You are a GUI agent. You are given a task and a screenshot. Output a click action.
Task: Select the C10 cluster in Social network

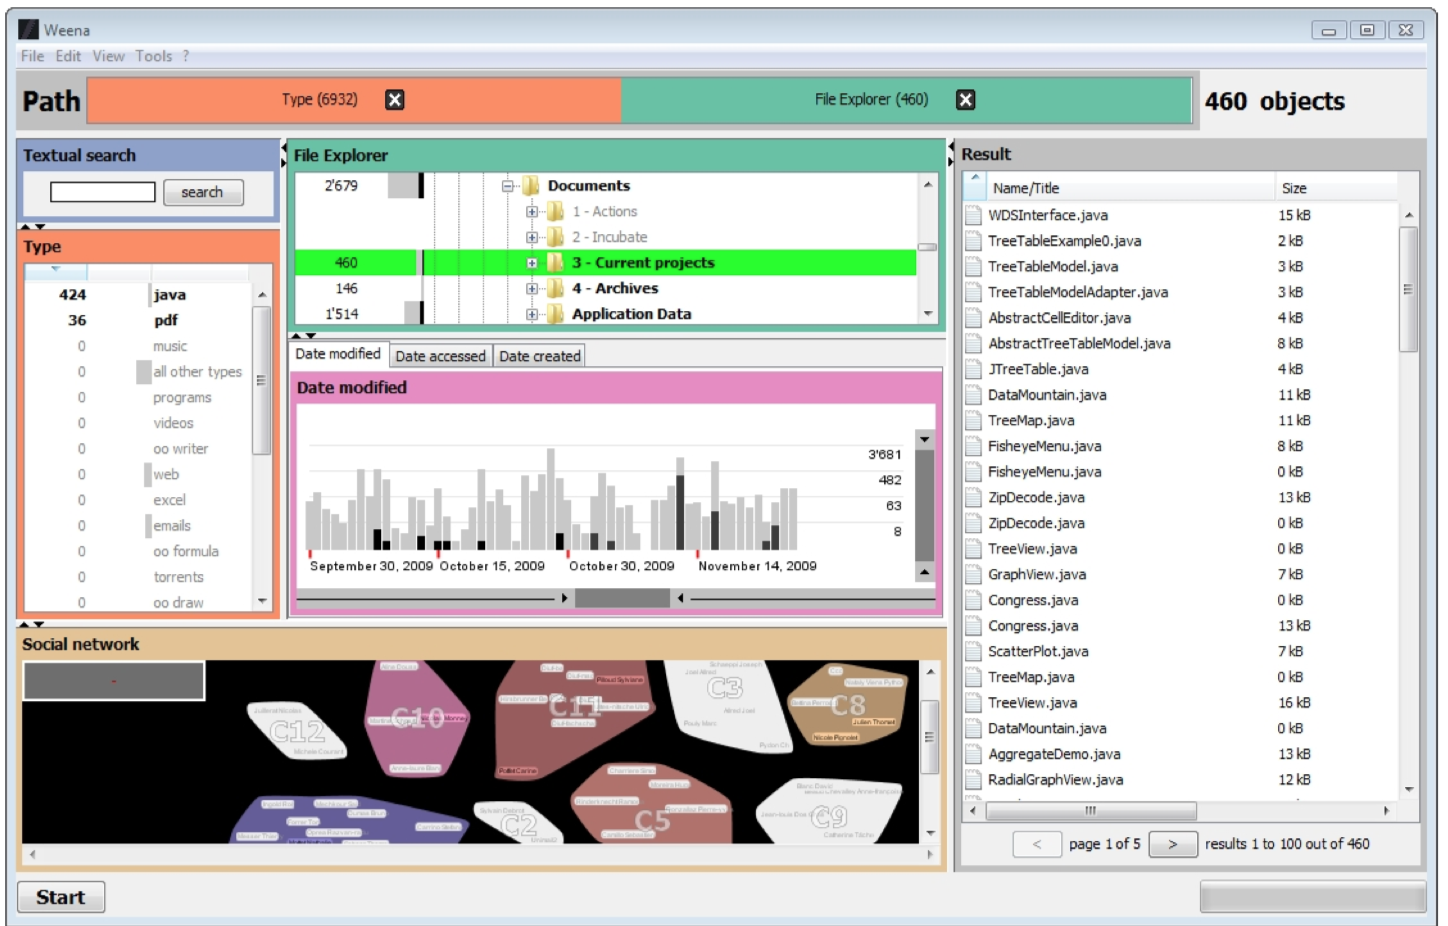point(417,717)
